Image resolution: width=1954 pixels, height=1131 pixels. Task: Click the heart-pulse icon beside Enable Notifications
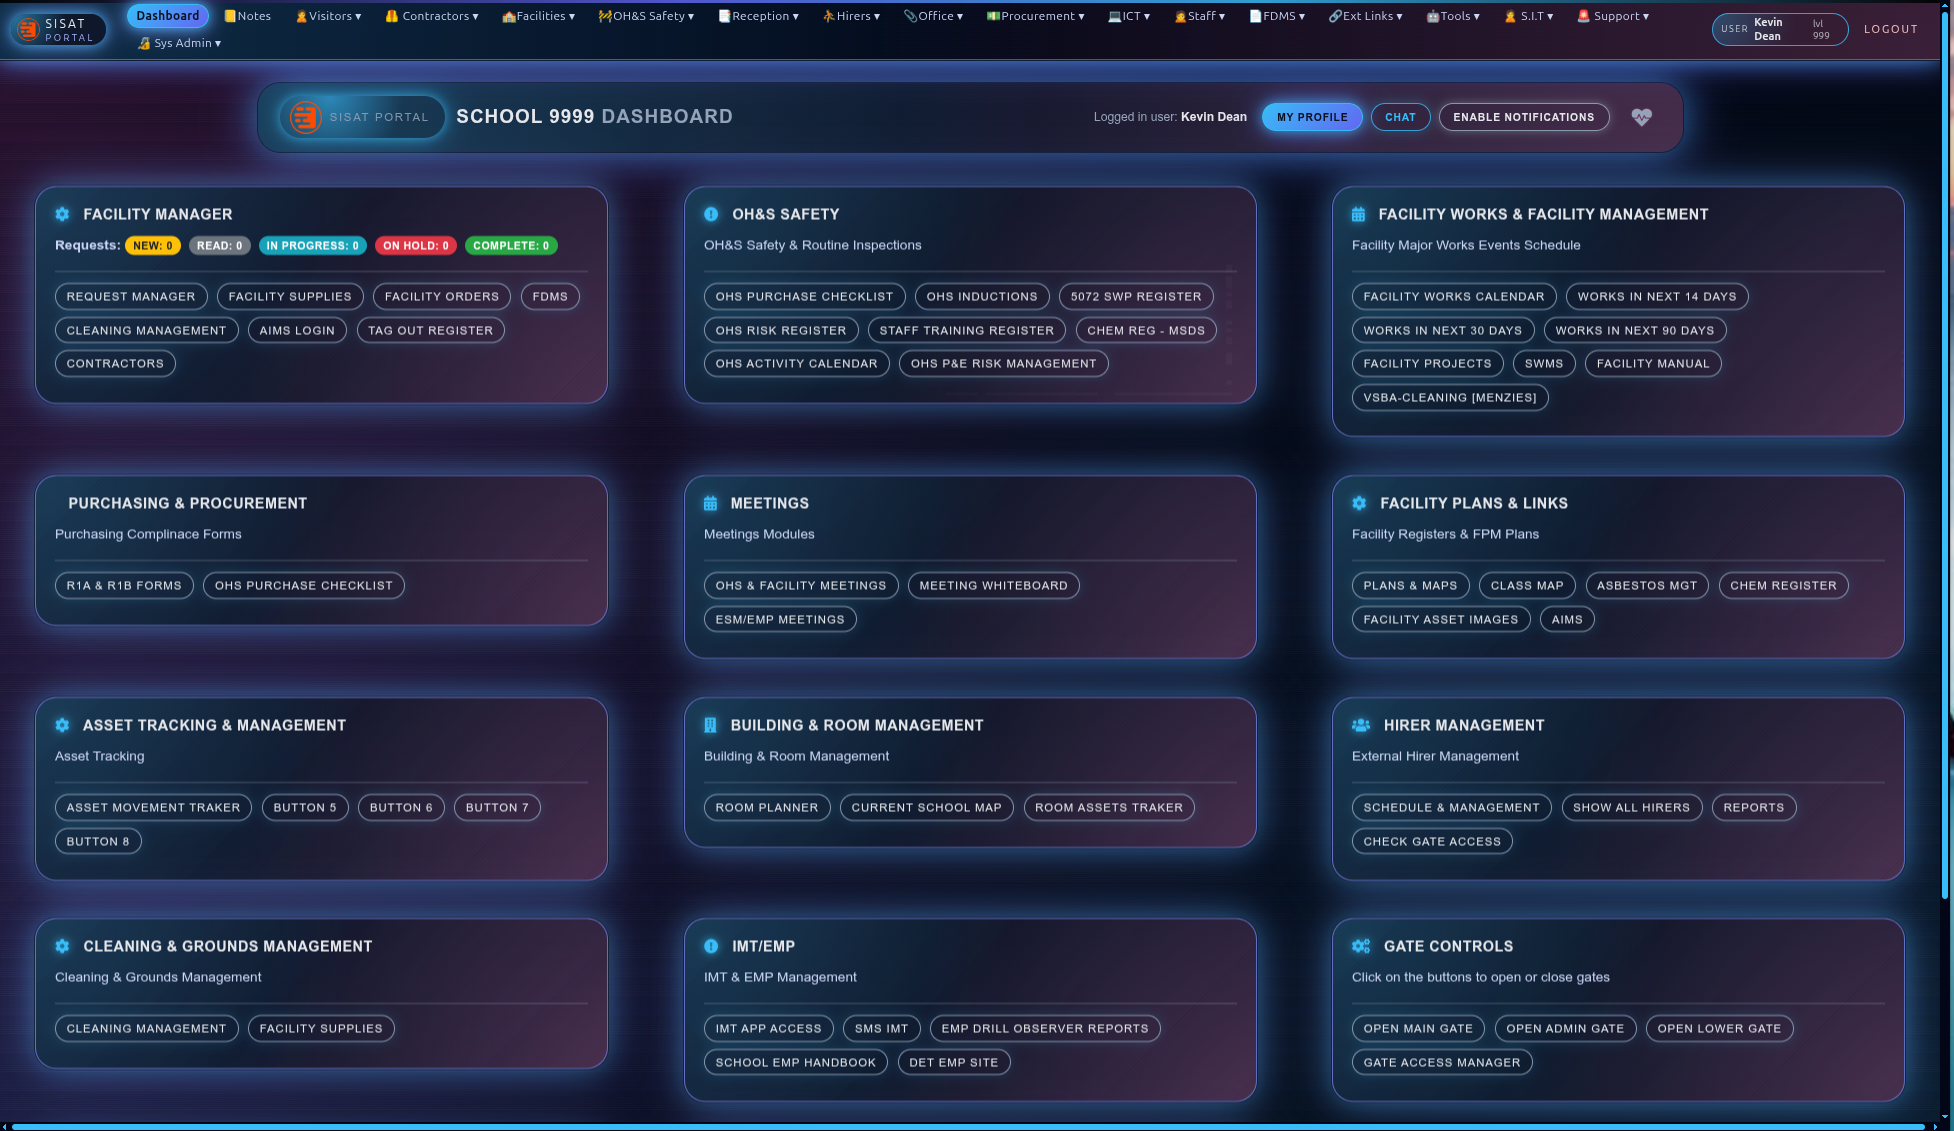click(1641, 117)
